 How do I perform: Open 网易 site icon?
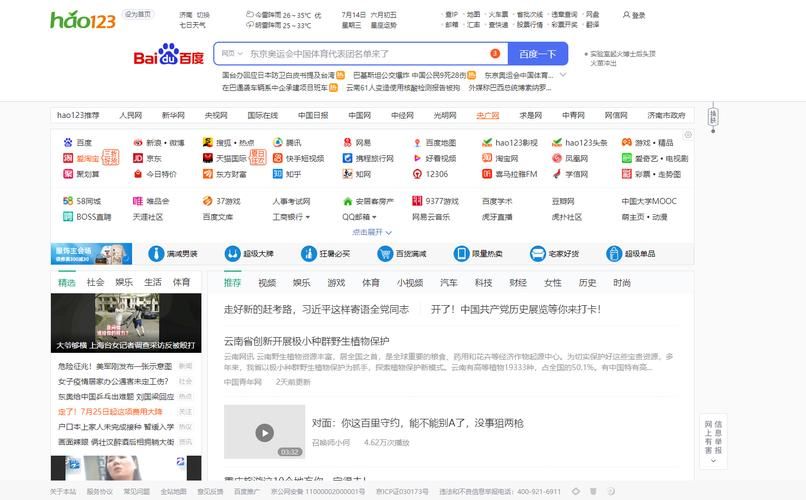tap(347, 142)
